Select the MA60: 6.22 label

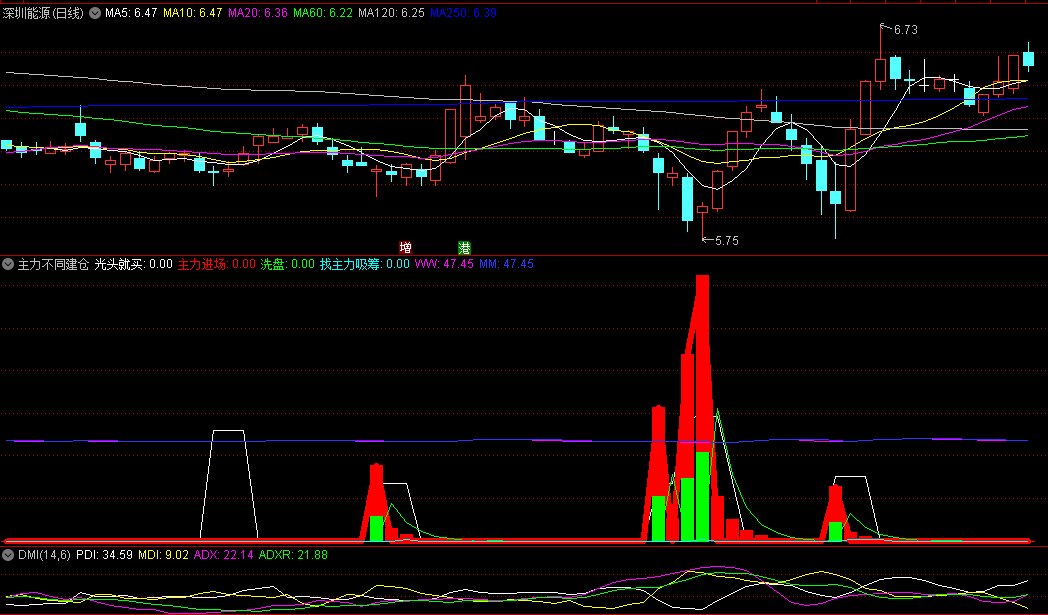click(323, 13)
